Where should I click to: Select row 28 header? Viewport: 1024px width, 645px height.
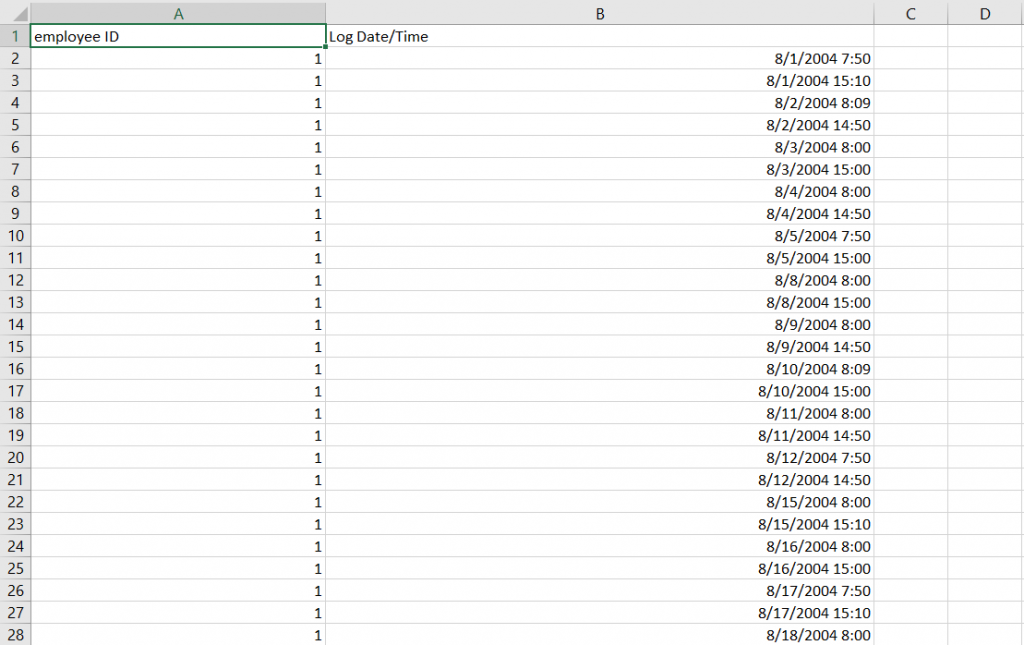(x=15, y=635)
